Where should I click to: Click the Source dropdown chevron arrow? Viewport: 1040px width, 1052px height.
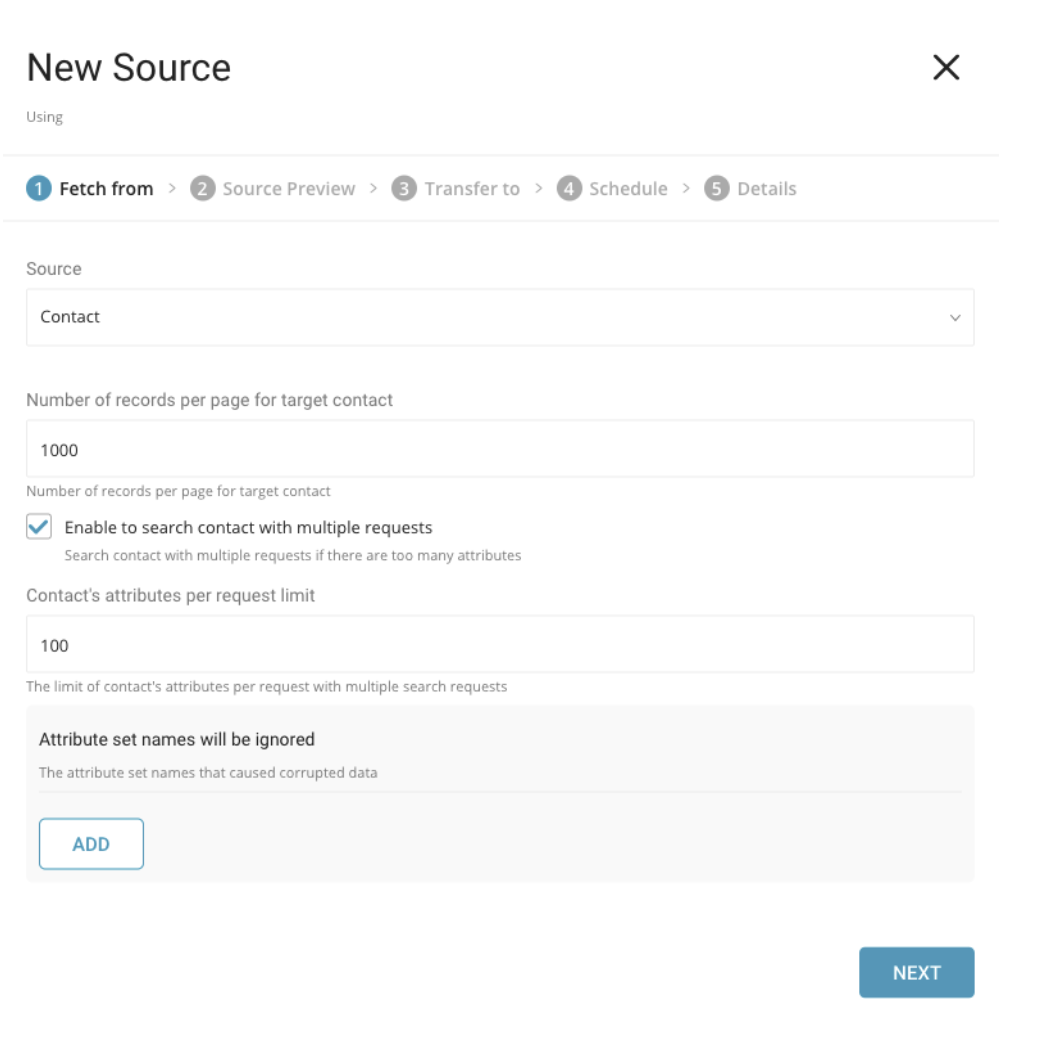[955, 318]
